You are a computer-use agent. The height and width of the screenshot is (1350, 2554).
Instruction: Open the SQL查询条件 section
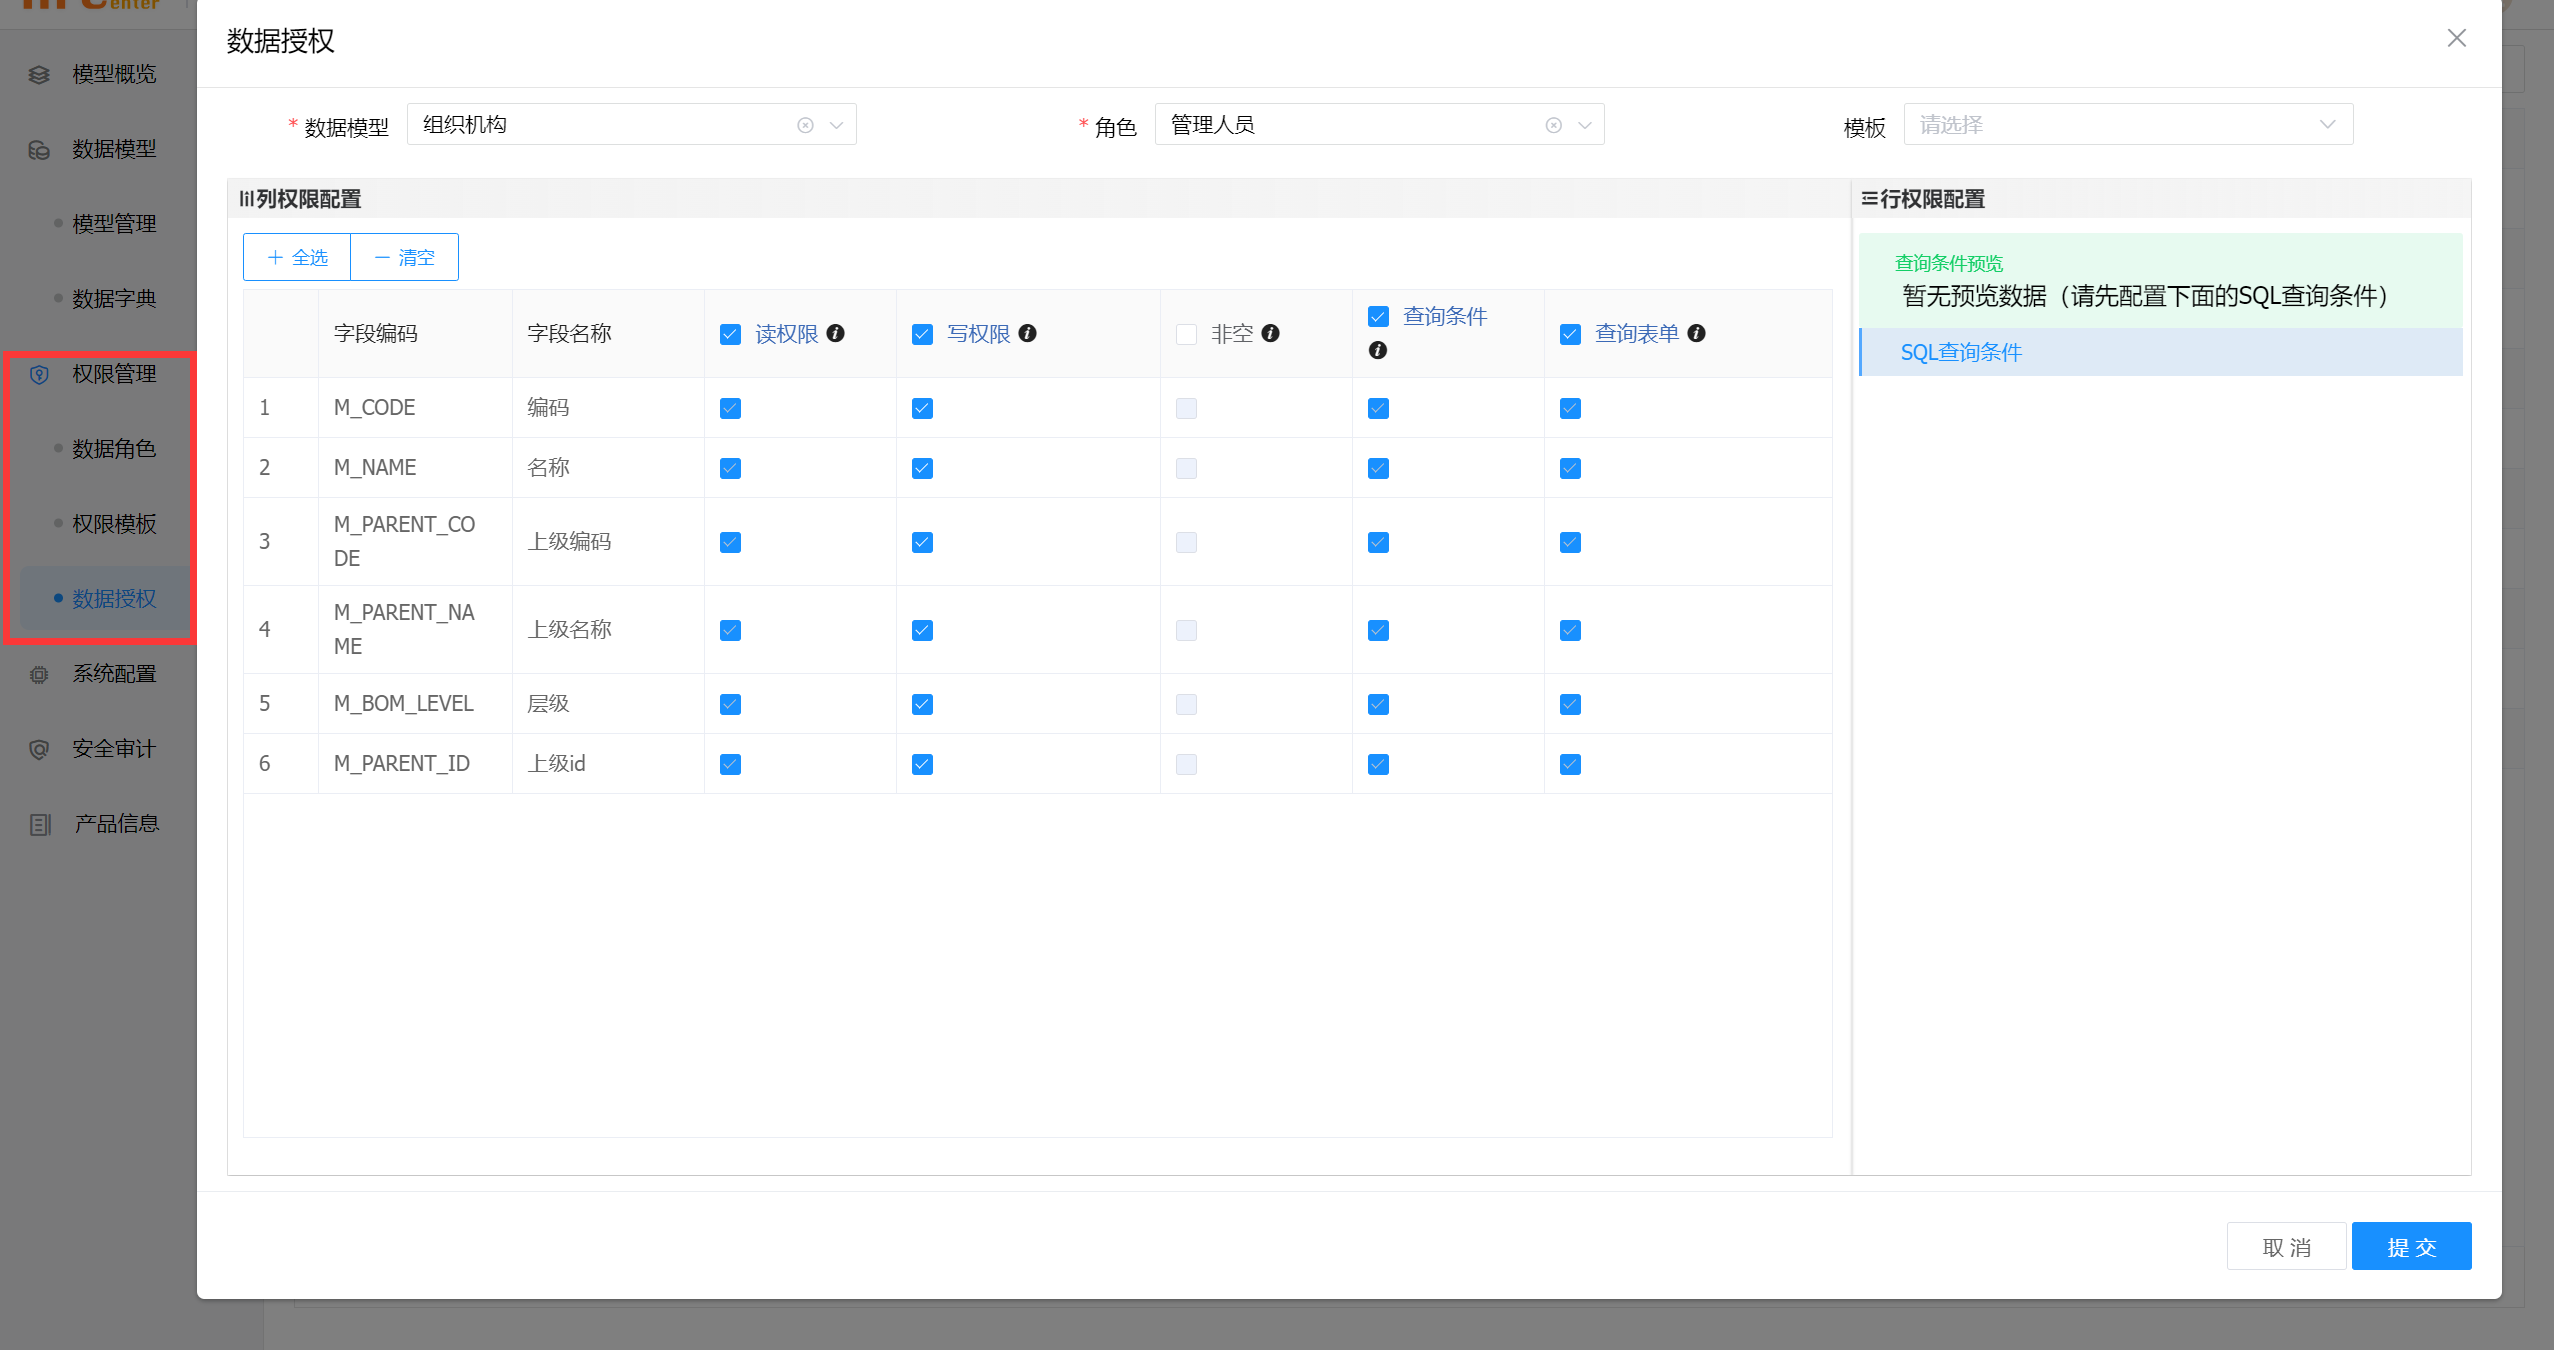2160,352
